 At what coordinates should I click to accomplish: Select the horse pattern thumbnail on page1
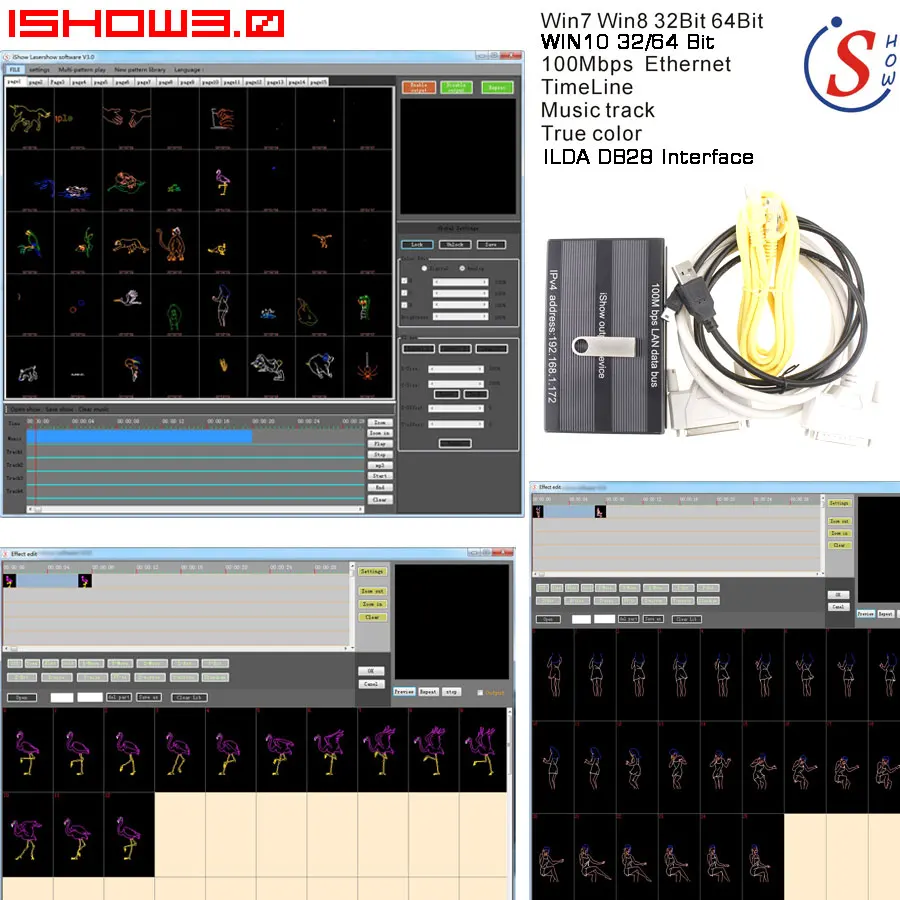(x=30, y=120)
